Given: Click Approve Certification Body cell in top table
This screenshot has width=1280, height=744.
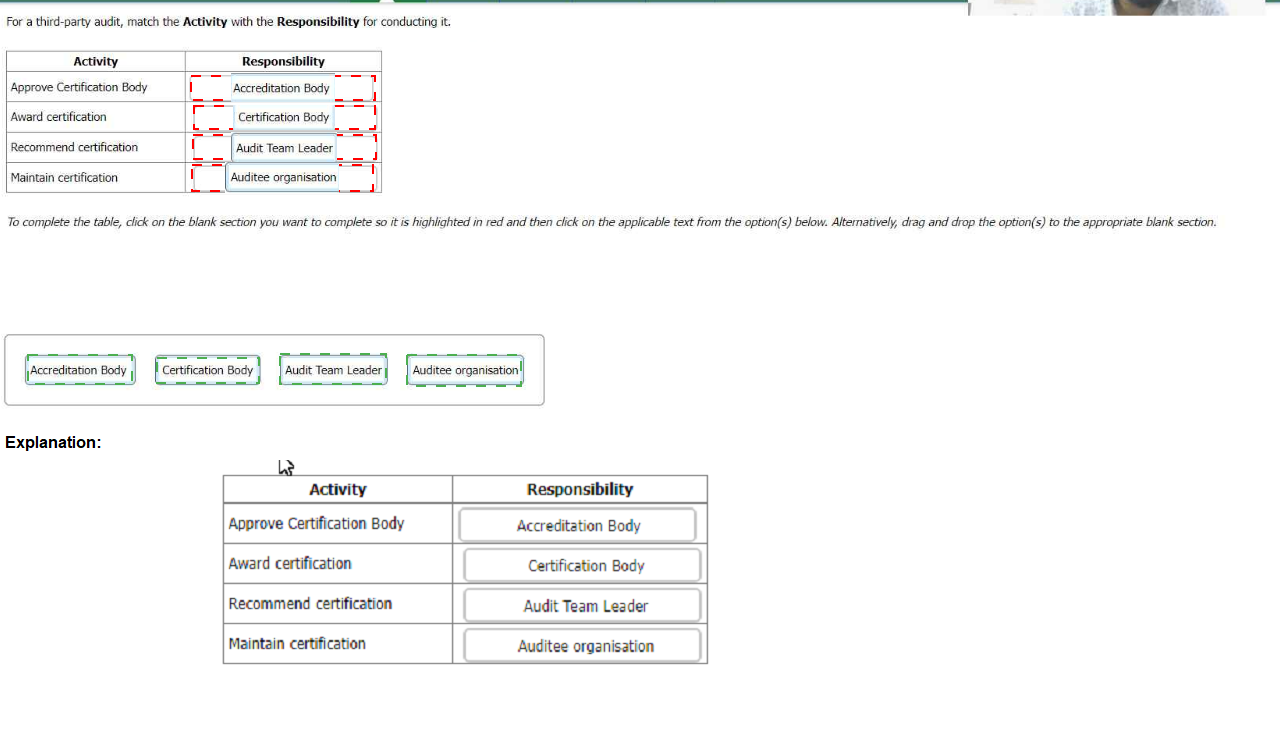Looking at the screenshot, I should point(95,88).
